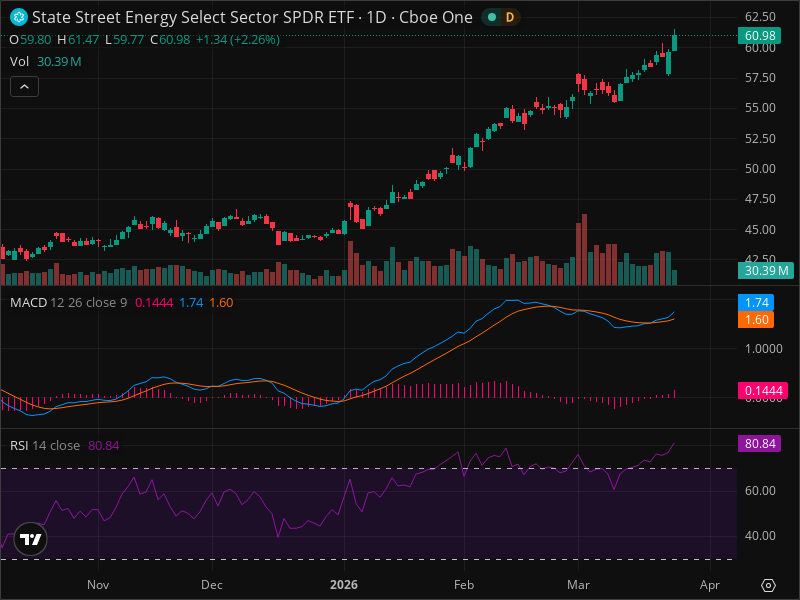Click the 62.50 price scale label
Screen dimensions: 800x600
pyautogui.click(x=760, y=17)
